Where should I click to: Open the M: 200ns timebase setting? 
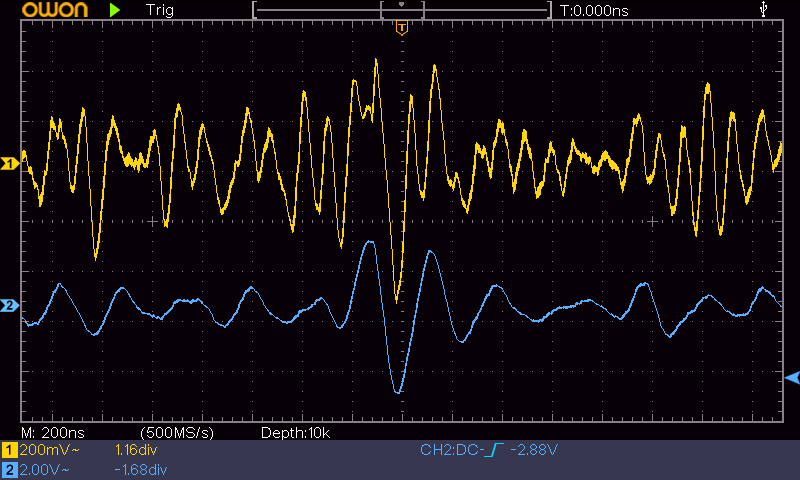53,432
